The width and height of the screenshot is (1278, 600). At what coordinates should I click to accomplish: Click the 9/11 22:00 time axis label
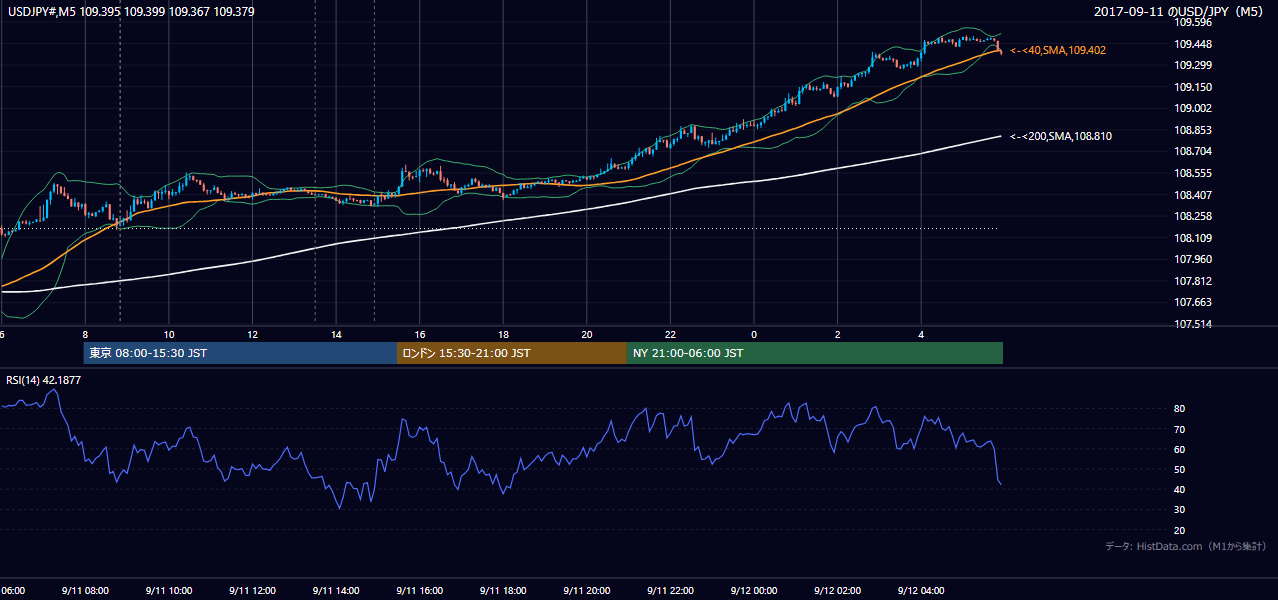point(670,591)
